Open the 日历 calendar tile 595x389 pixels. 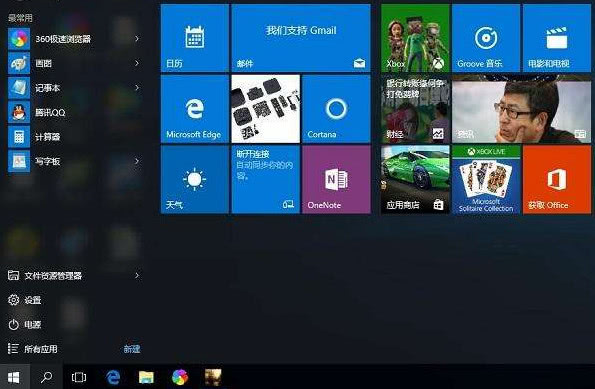(195, 38)
